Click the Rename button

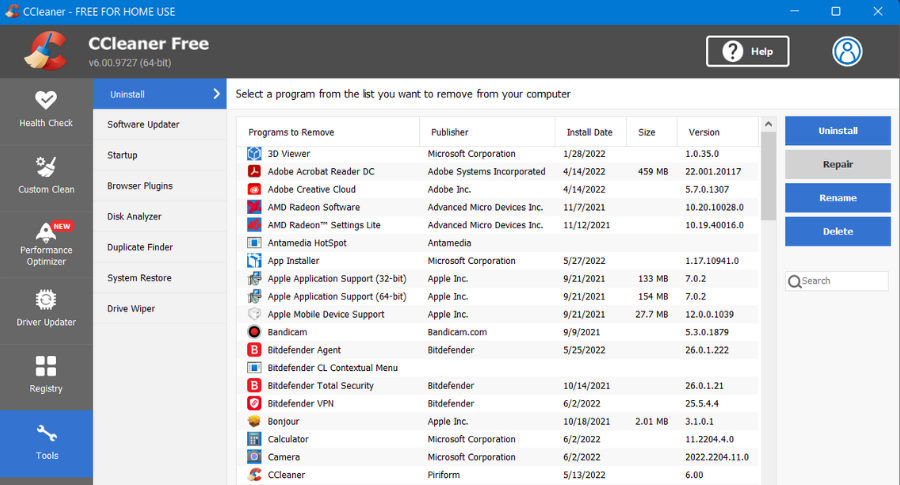pyautogui.click(x=837, y=198)
